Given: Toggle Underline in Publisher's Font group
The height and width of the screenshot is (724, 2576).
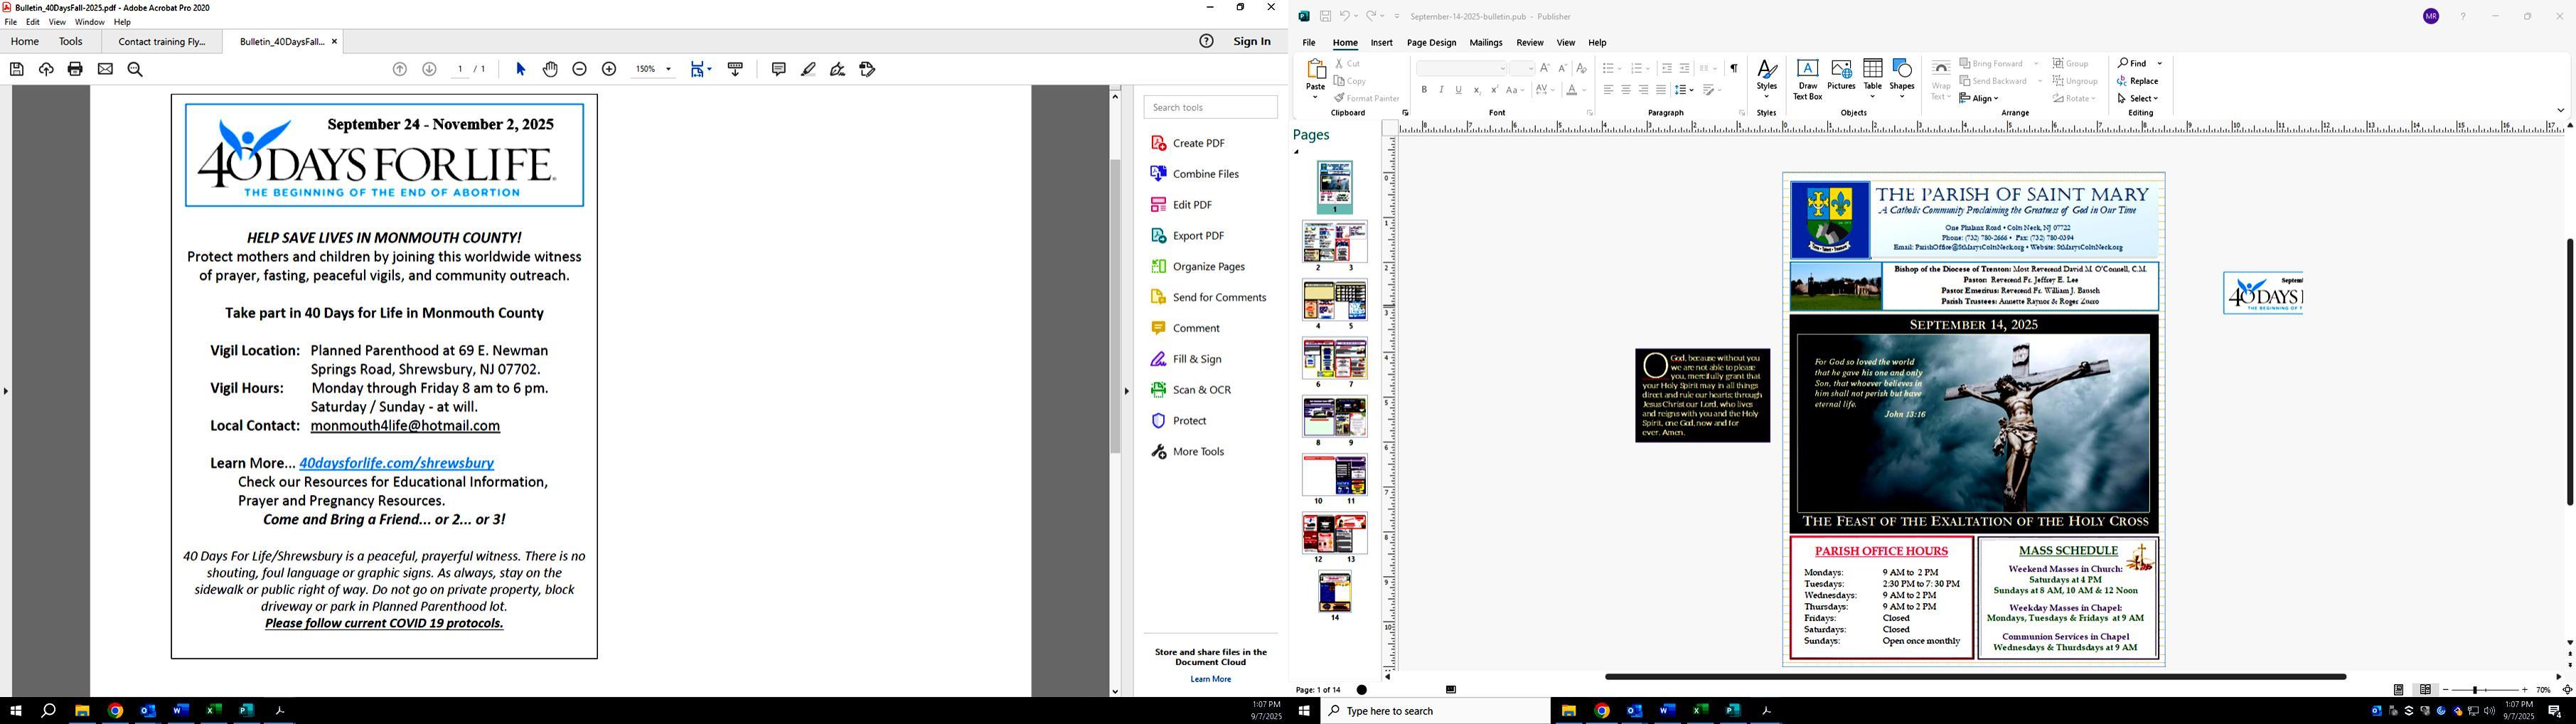Looking at the screenshot, I should click(x=1459, y=90).
